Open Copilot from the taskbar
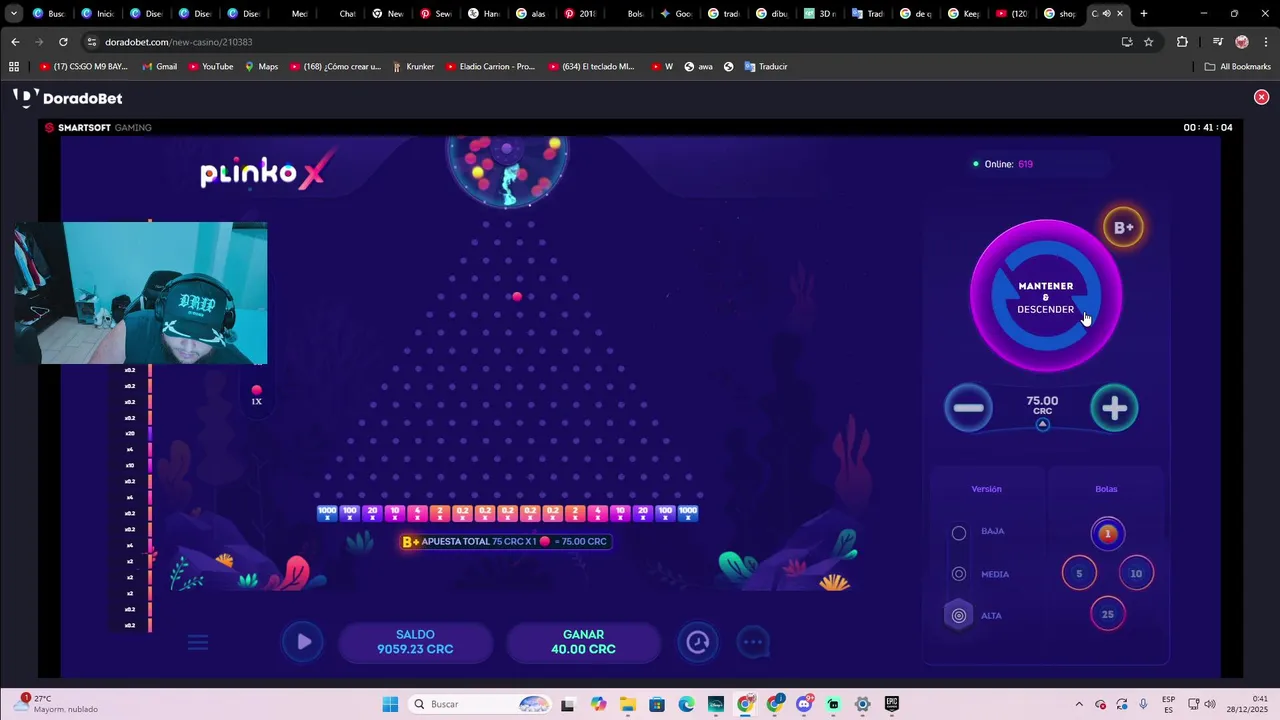The image size is (1280, 720). click(598, 704)
